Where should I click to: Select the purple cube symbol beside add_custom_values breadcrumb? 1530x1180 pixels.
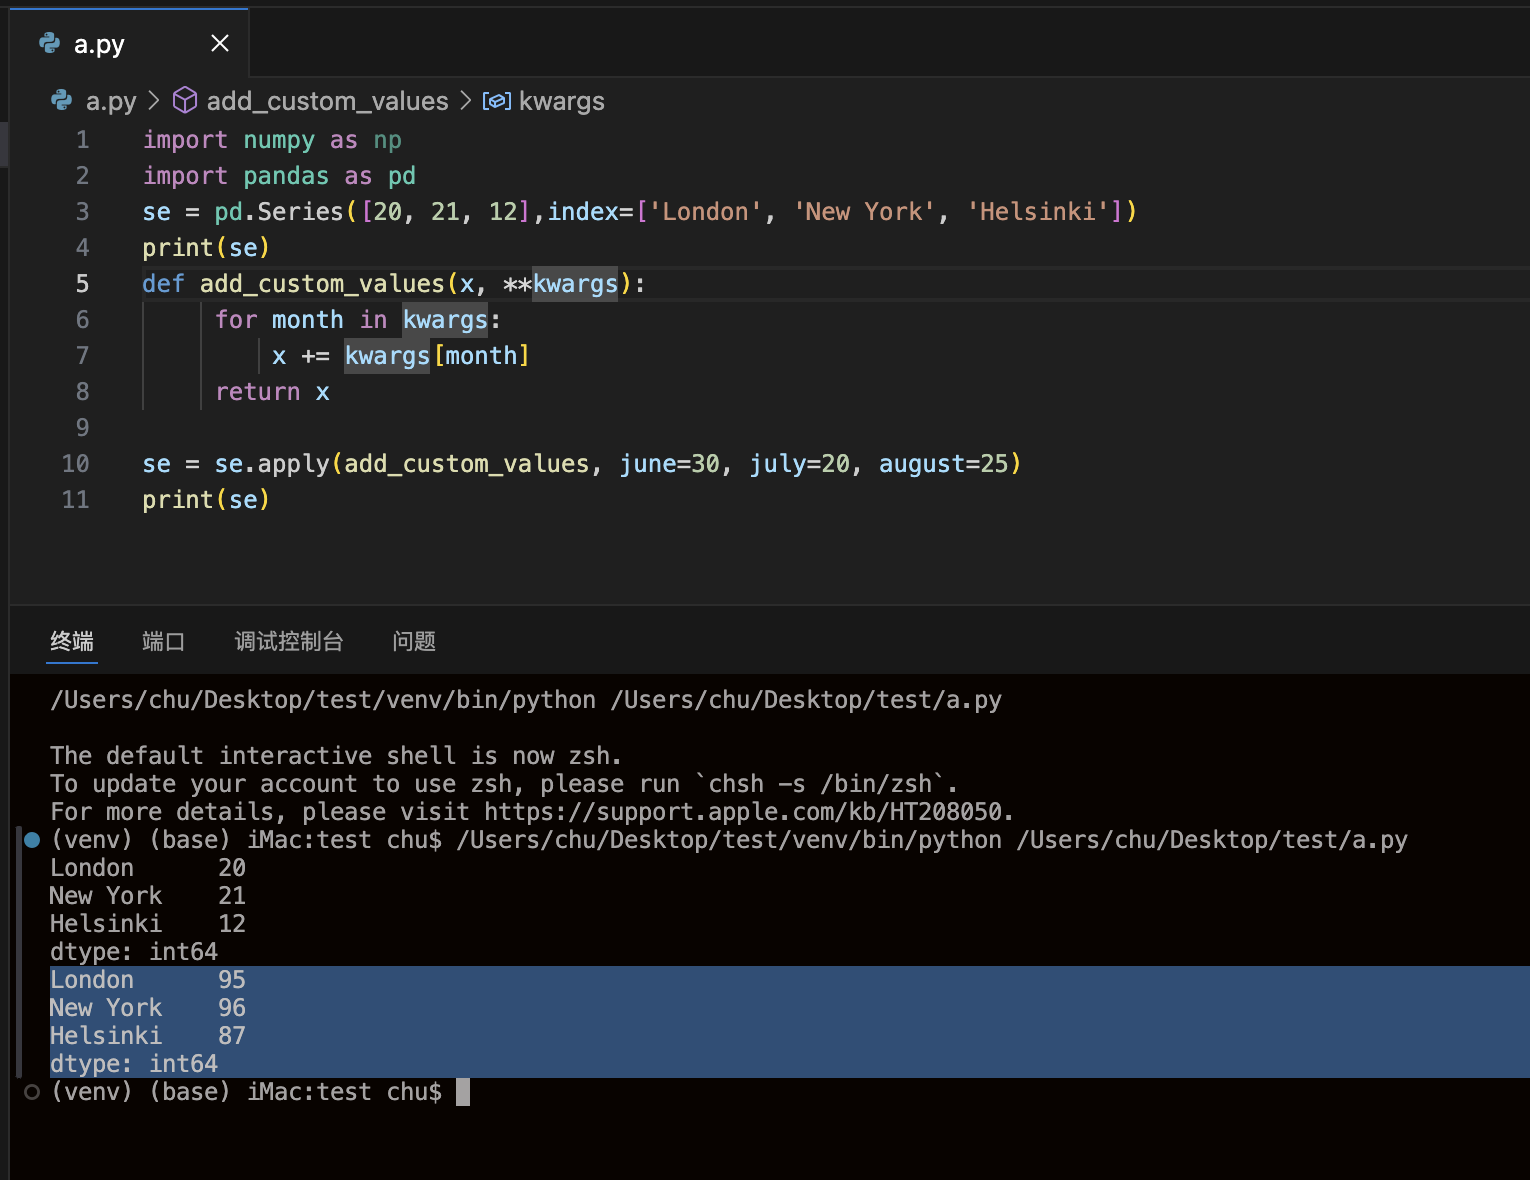(185, 100)
